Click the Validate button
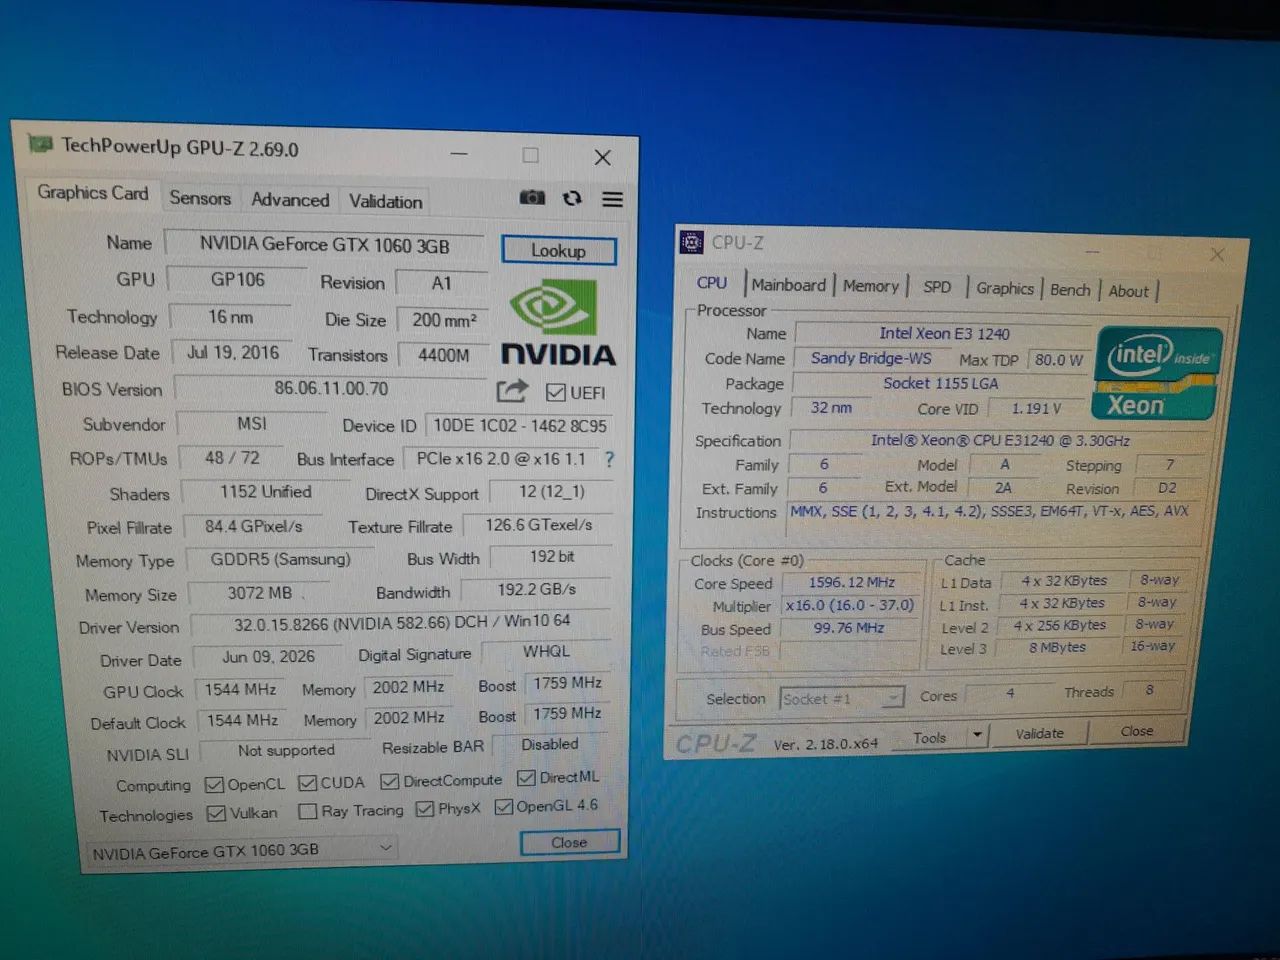 point(1040,733)
